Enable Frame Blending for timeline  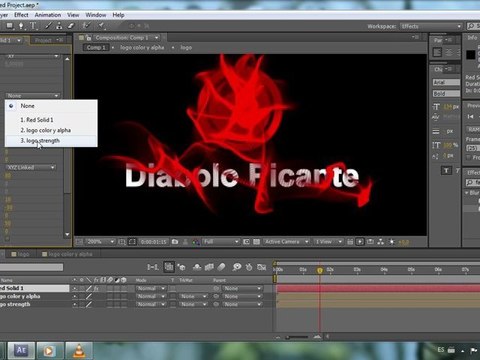pyautogui.click(x=209, y=267)
